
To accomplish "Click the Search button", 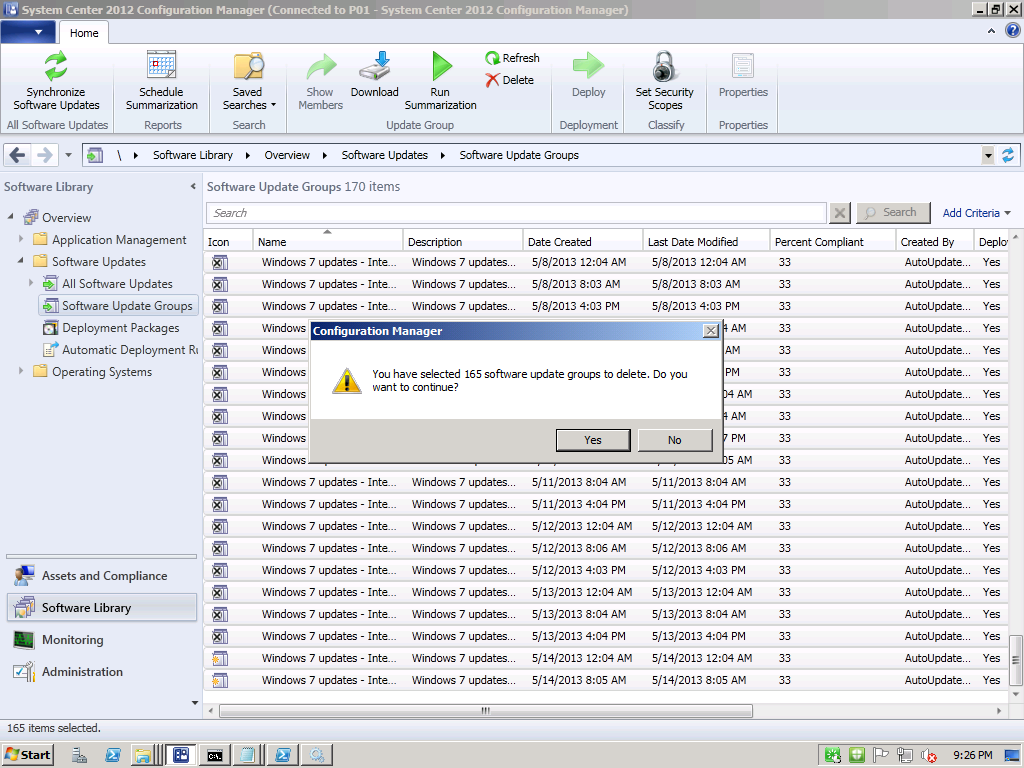I will tap(893, 213).
